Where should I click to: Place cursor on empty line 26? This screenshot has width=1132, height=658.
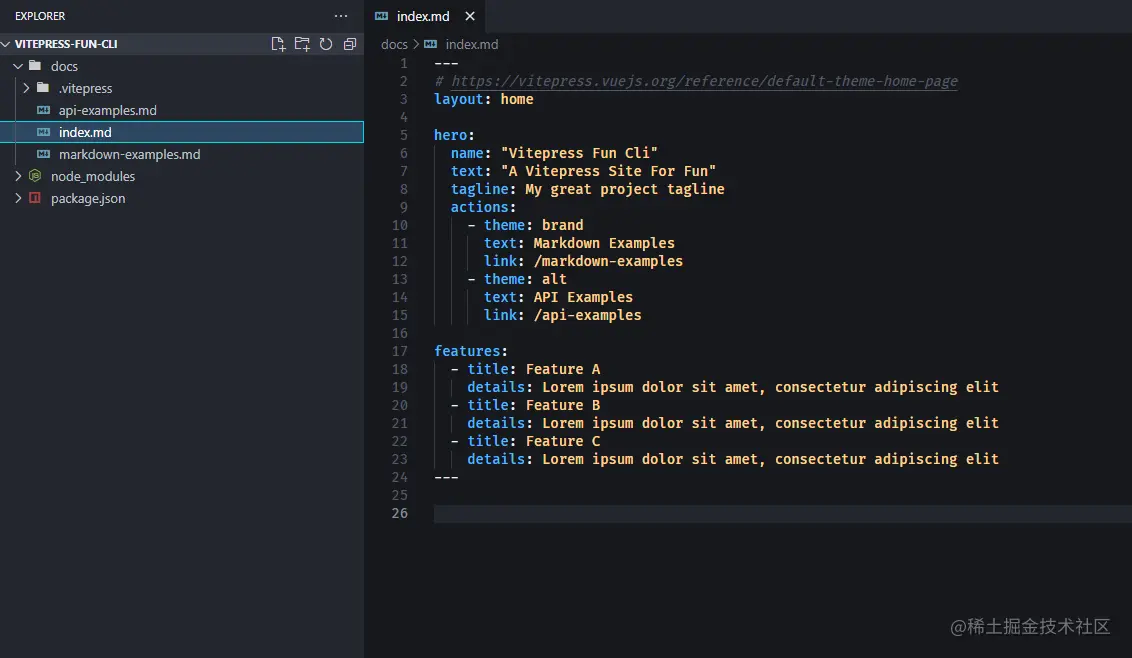pos(783,514)
